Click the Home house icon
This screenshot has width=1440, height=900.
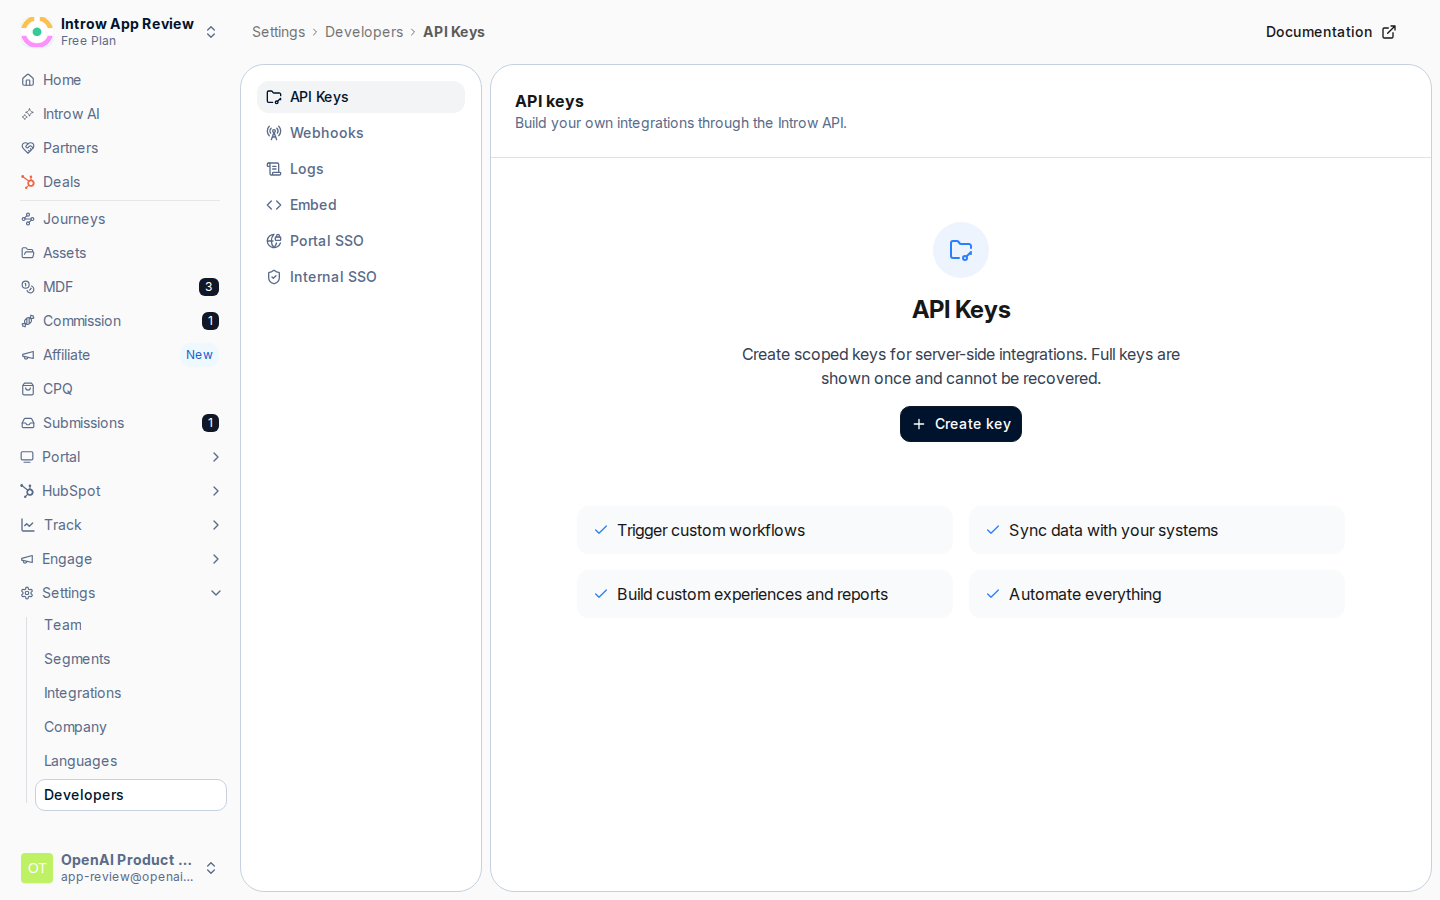pyautogui.click(x=28, y=80)
